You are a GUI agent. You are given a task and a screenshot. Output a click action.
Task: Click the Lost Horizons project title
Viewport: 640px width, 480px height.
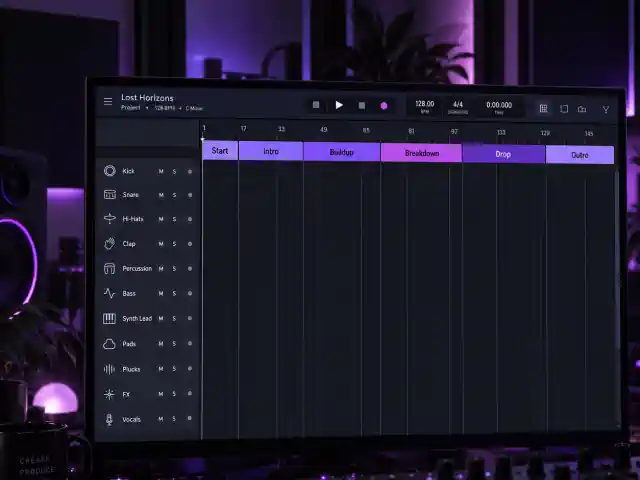[x=147, y=98]
